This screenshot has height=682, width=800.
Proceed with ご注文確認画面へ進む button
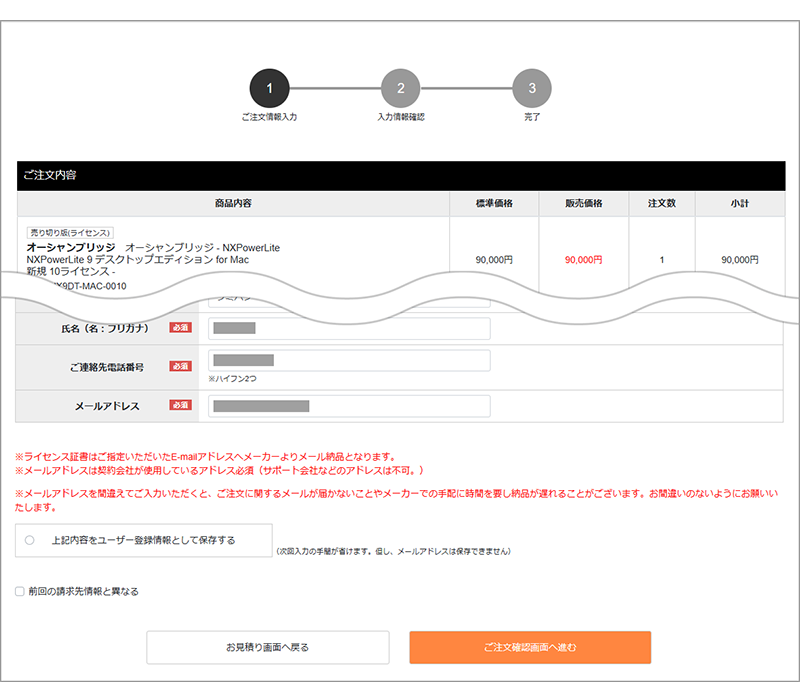530,647
